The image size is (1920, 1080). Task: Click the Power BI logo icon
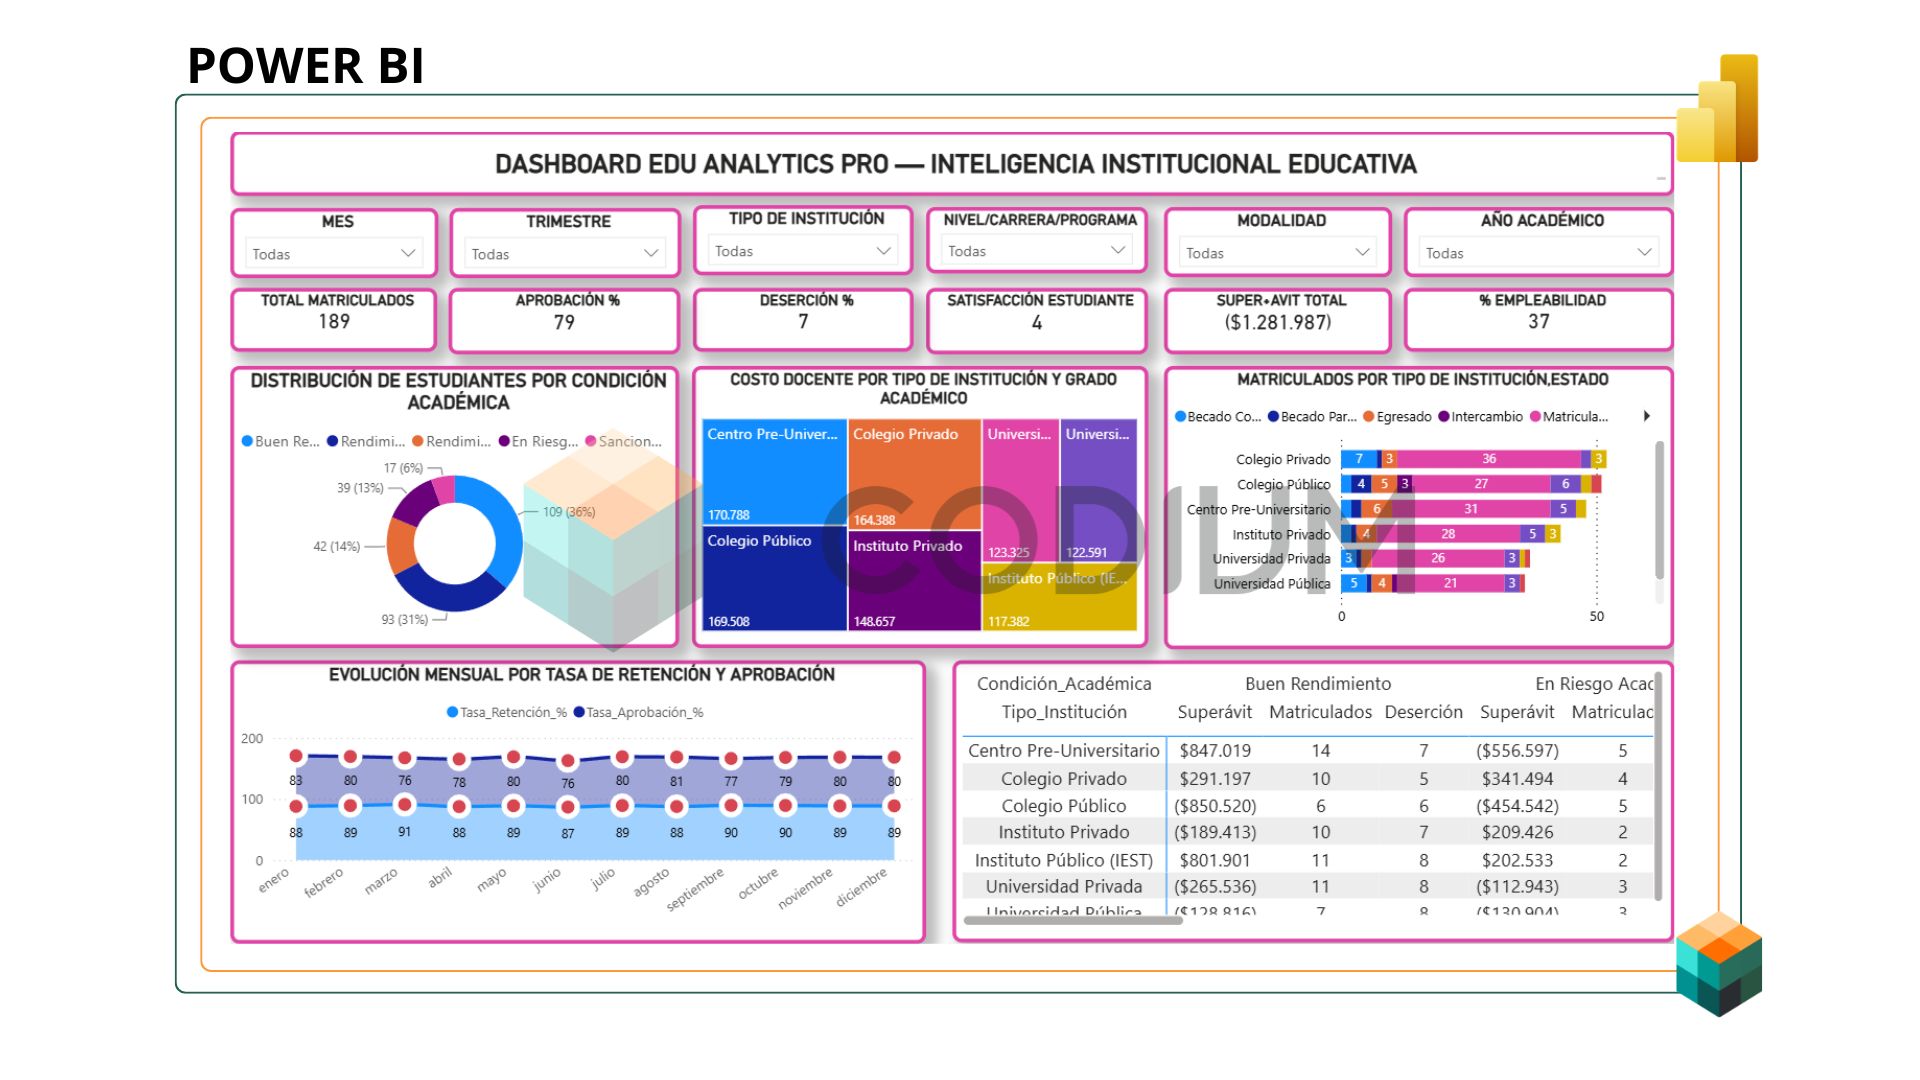pos(1717,108)
